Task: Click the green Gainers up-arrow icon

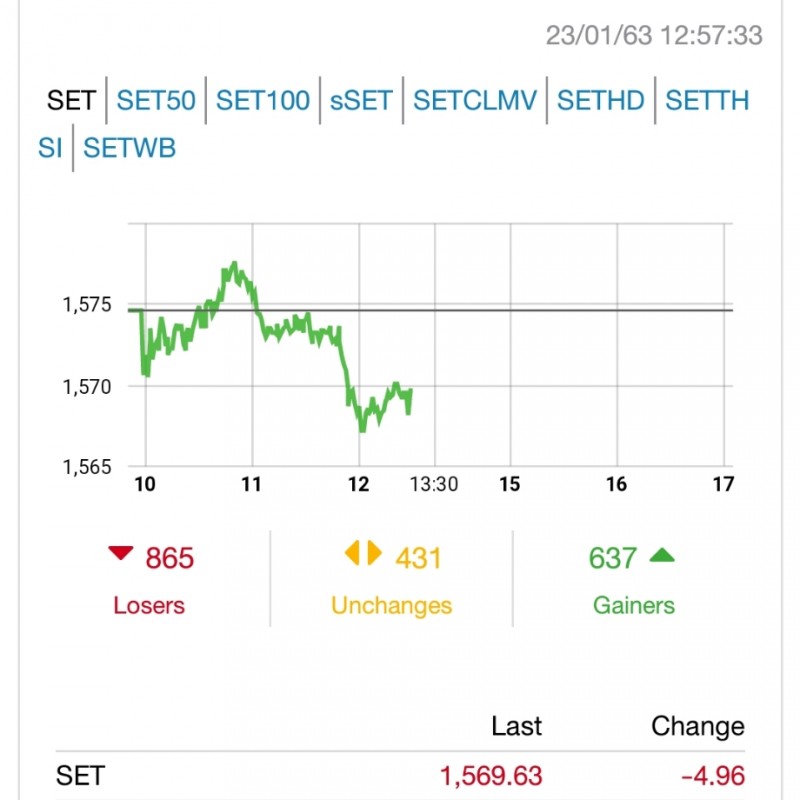Action: click(x=662, y=555)
